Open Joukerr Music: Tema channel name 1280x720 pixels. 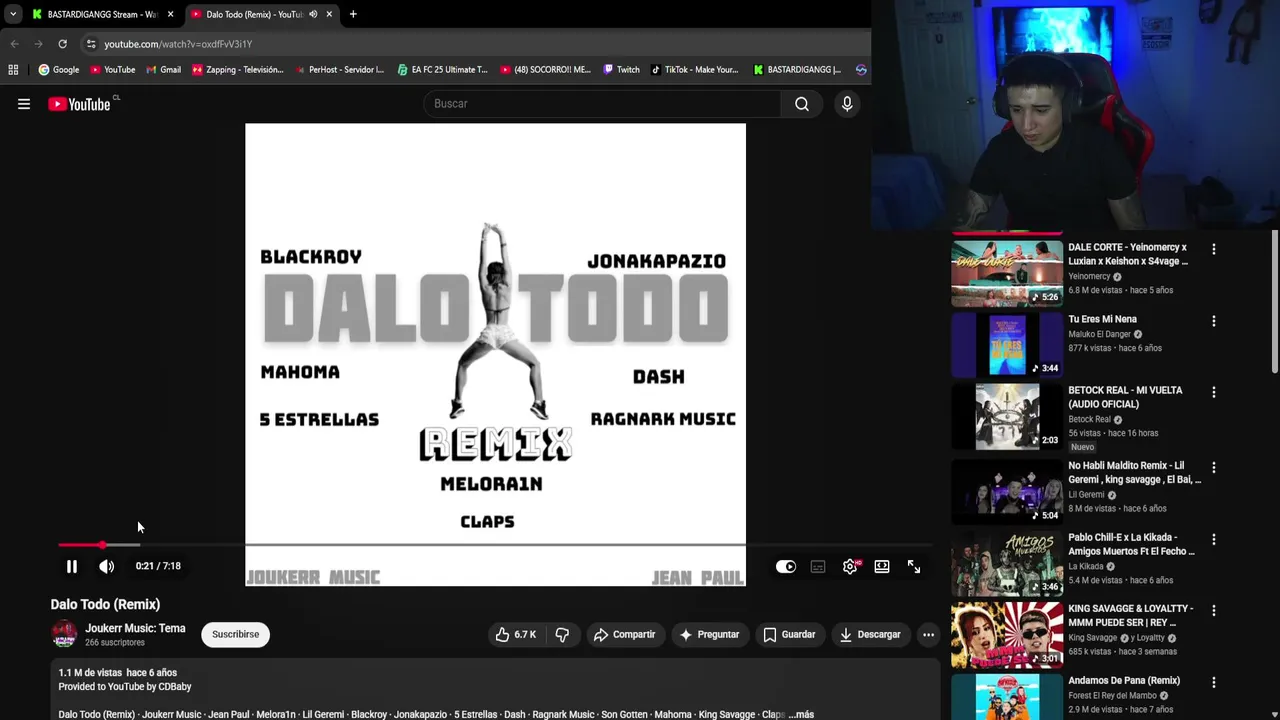135,628
